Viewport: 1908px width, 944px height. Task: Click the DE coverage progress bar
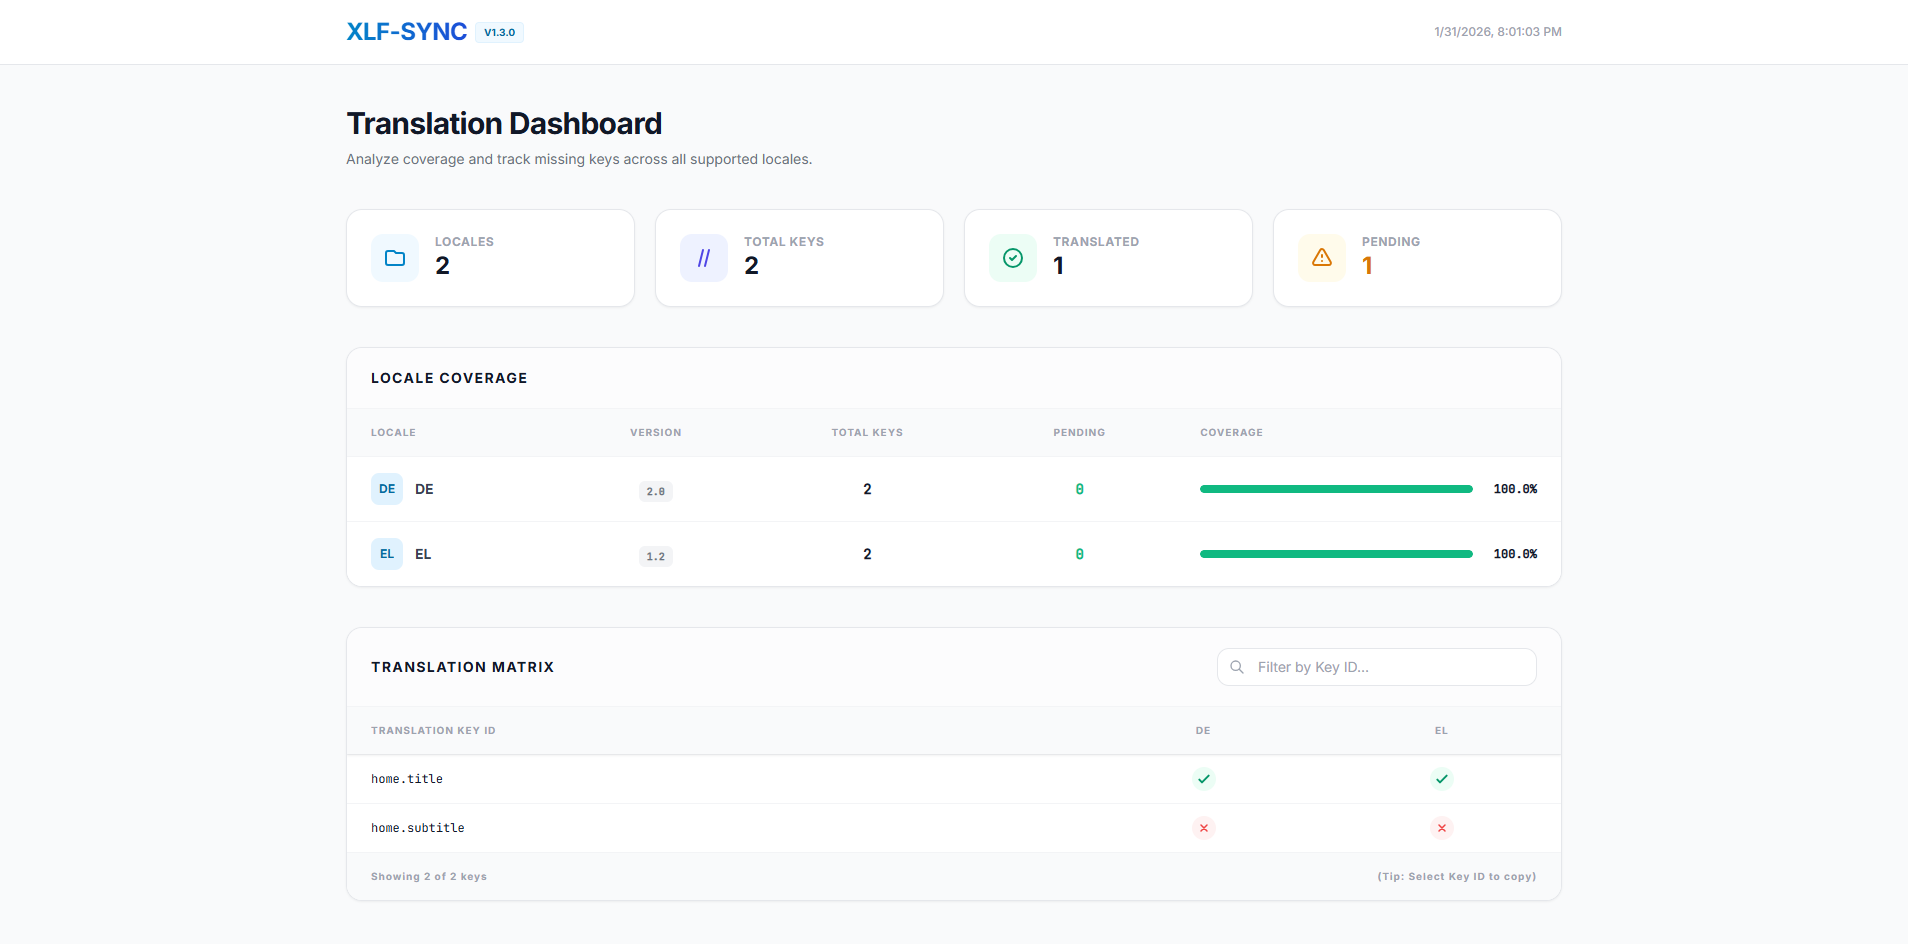tap(1336, 489)
